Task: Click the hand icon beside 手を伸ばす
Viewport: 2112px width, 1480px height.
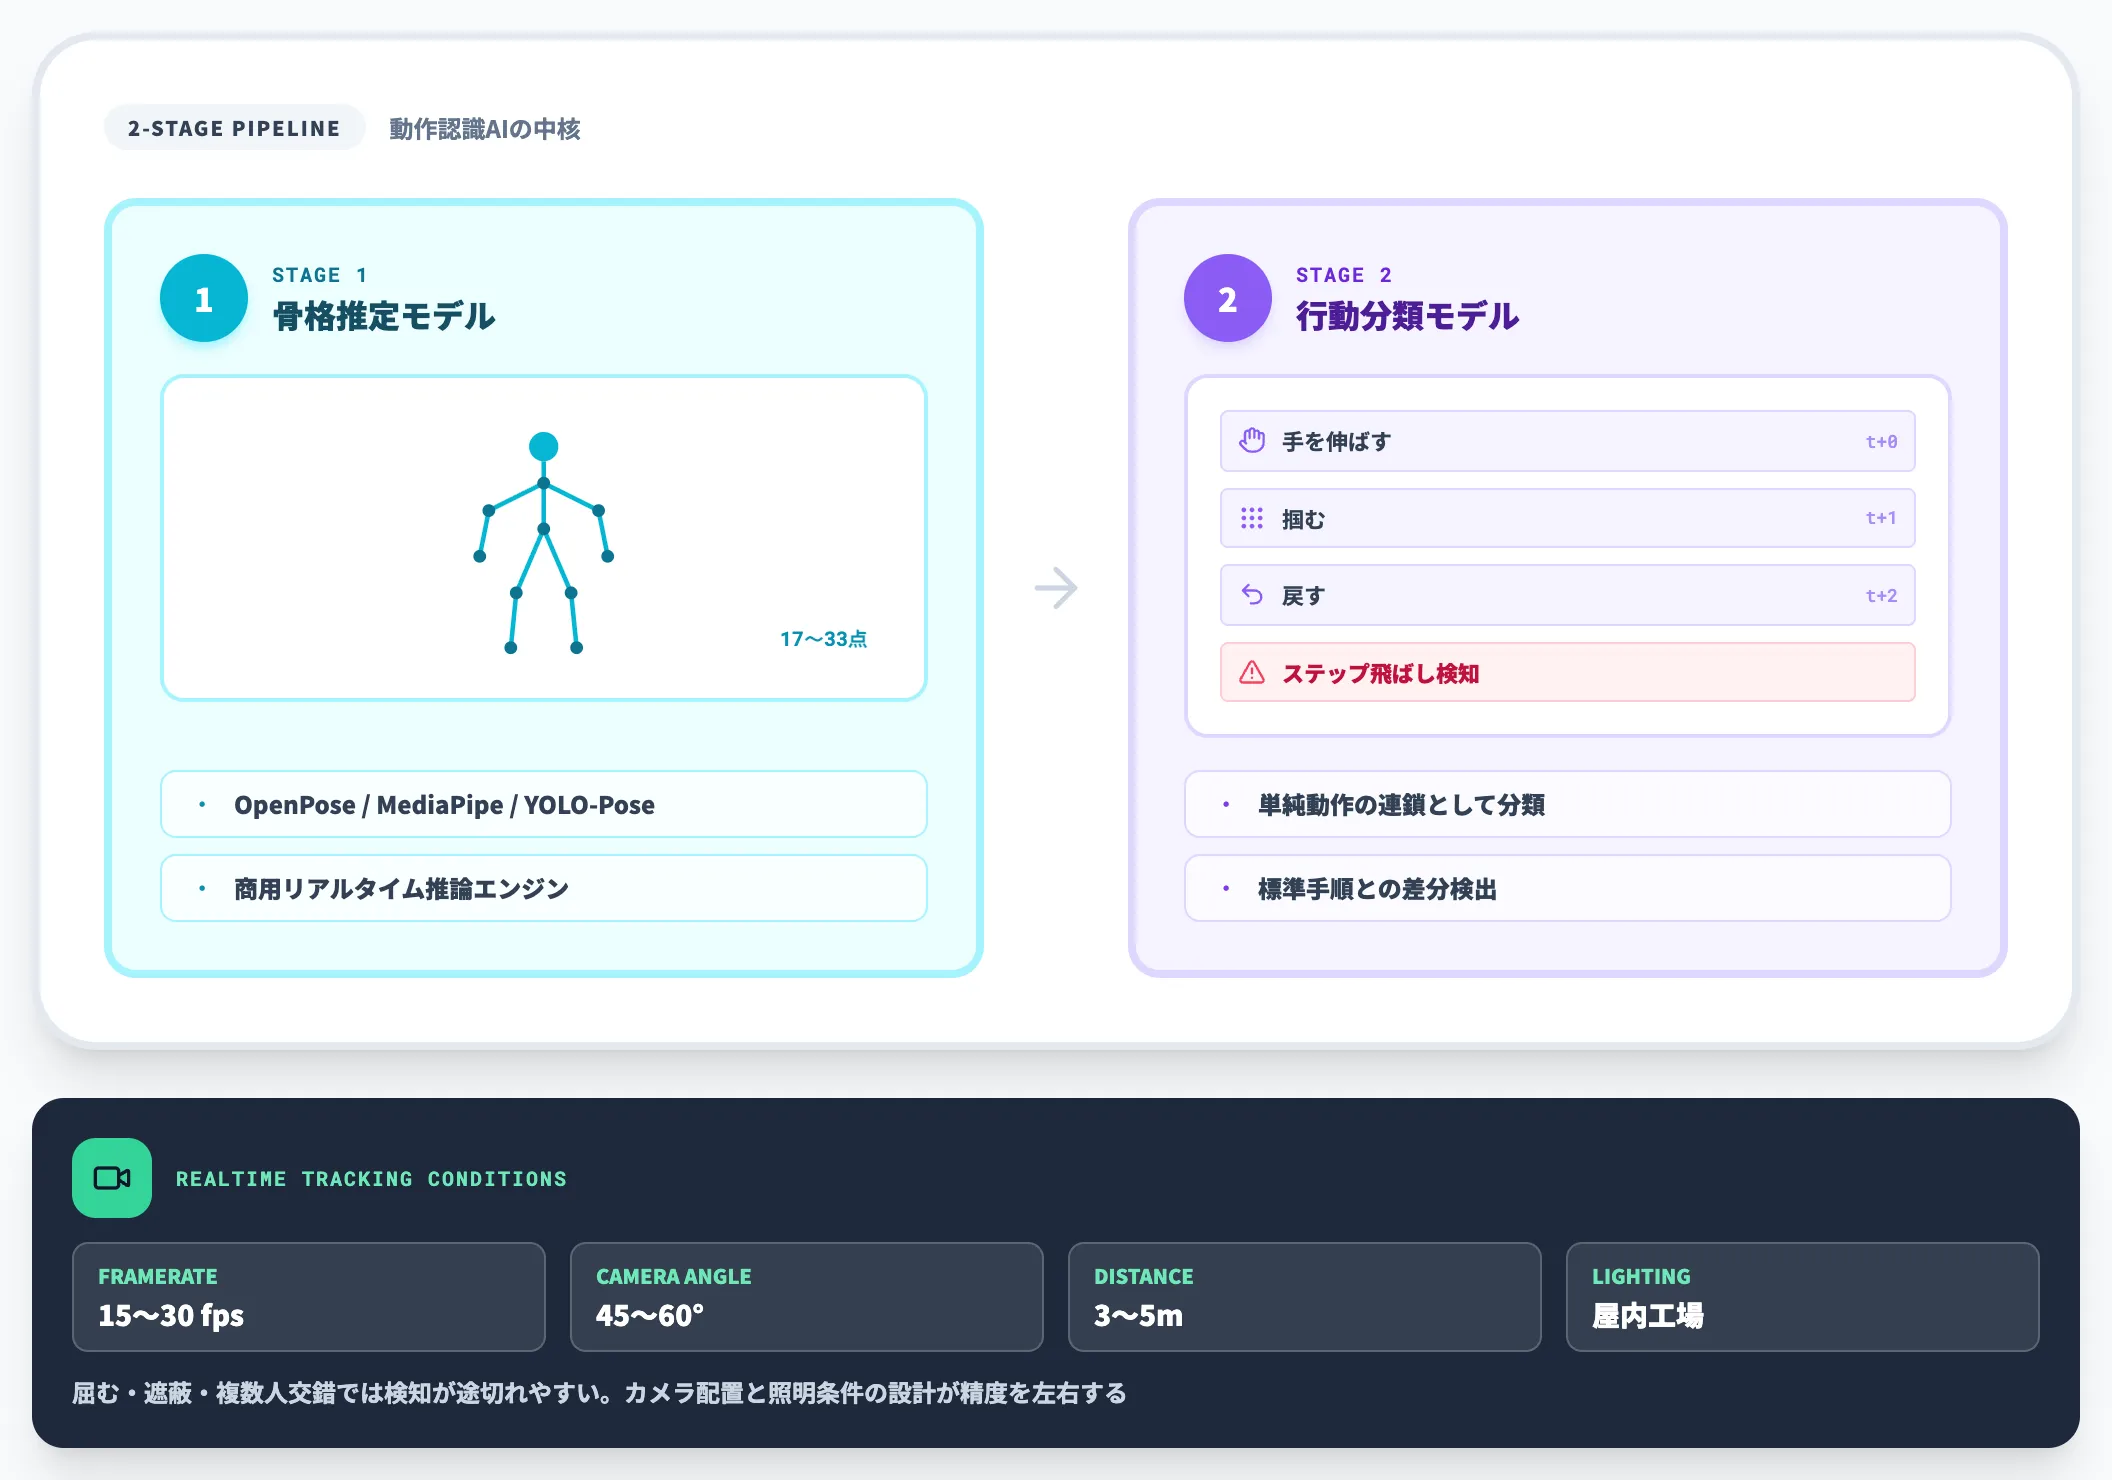Action: tap(1252, 441)
